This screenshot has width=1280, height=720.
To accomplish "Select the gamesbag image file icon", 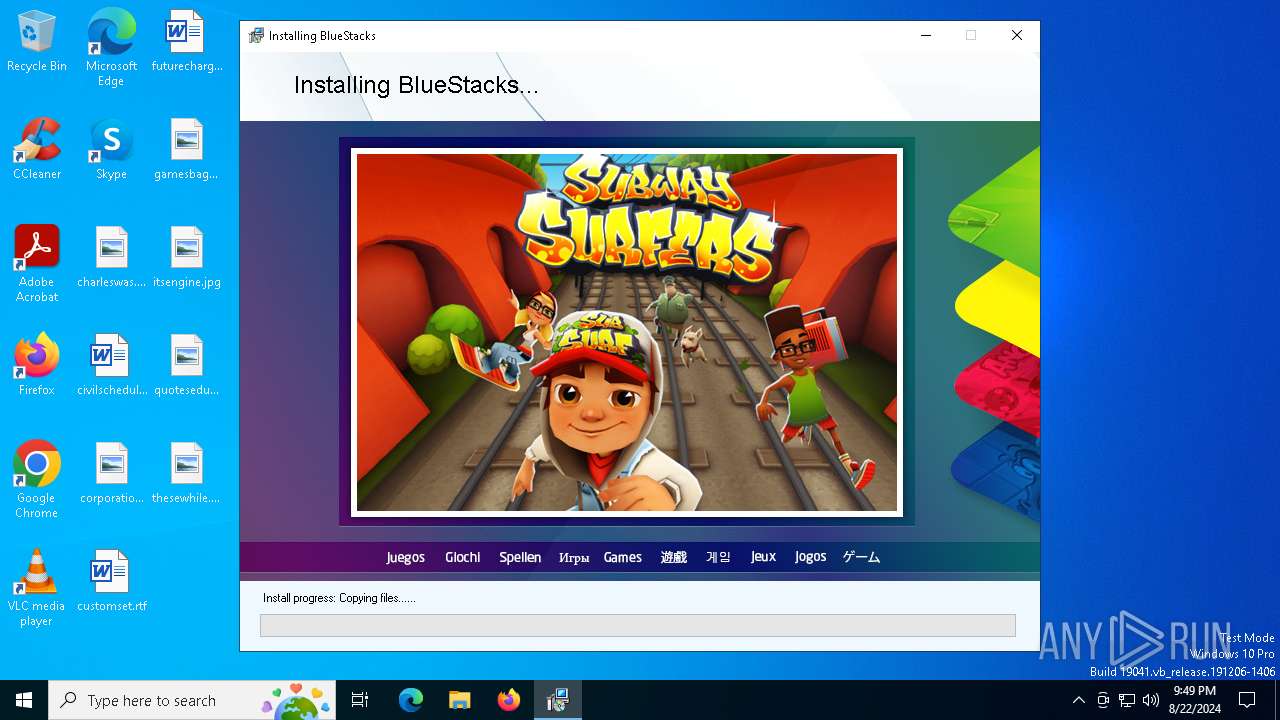I will click(186, 149).
